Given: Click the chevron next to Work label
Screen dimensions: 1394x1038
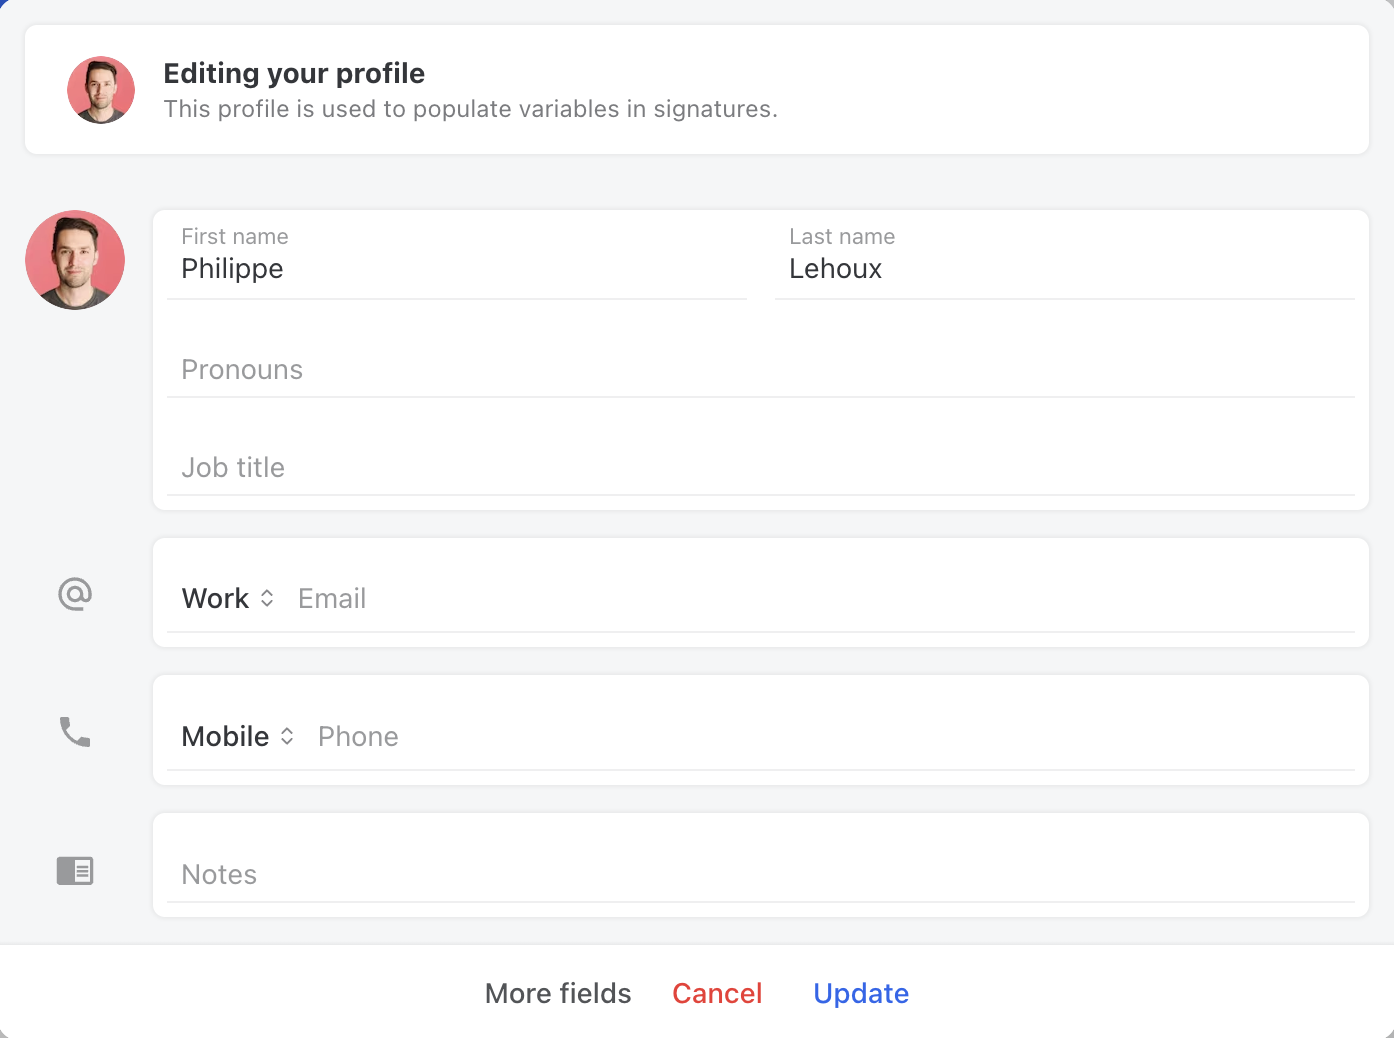Looking at the screenshot, I should point(267,597).
